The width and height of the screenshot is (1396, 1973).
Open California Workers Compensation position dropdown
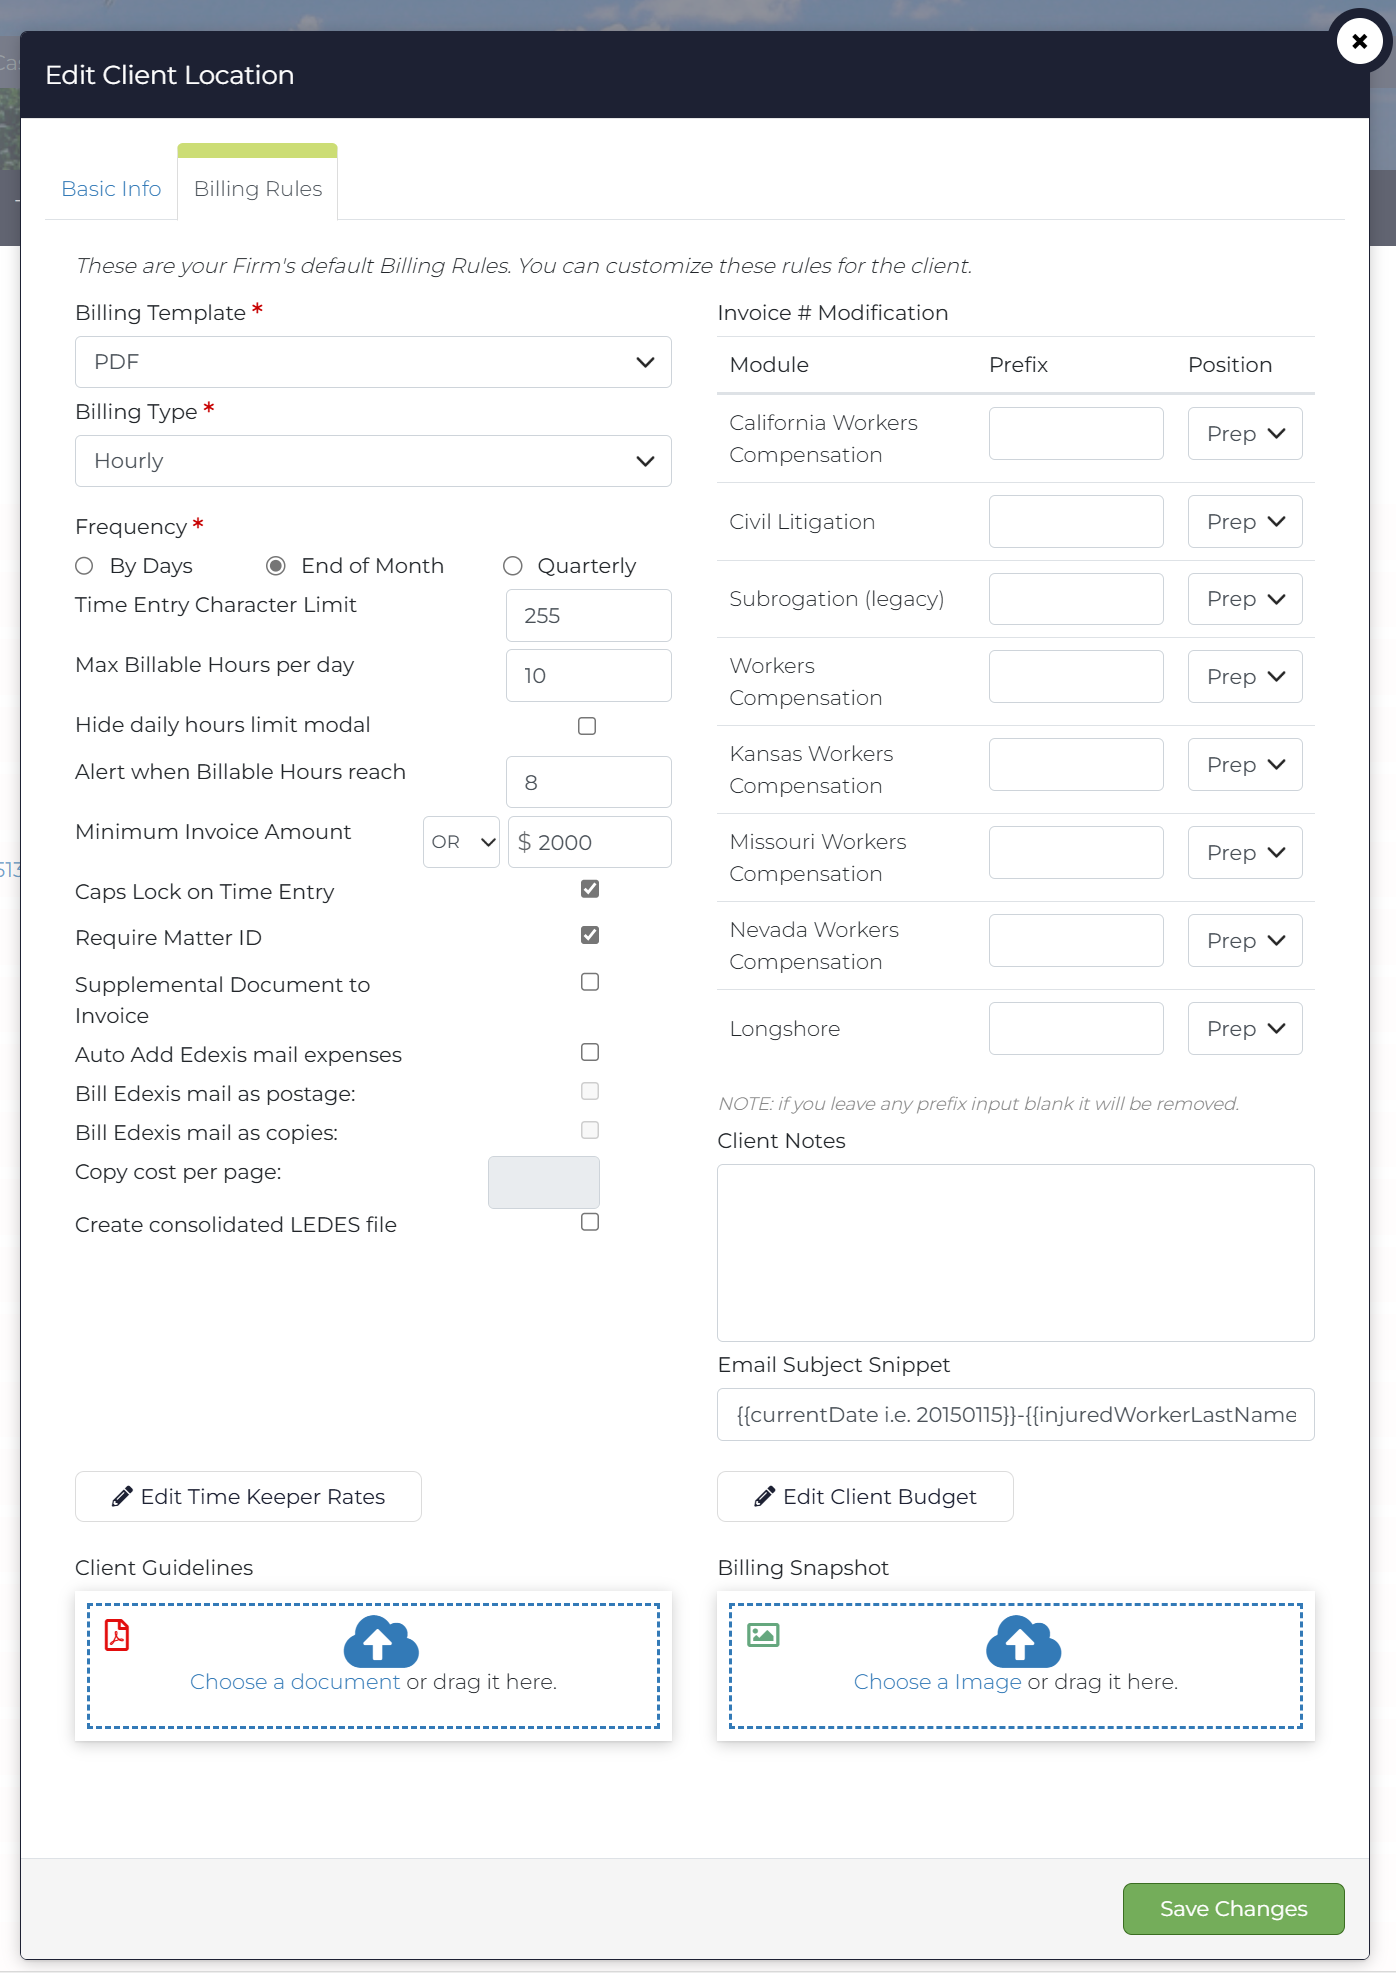point(1245,434)
